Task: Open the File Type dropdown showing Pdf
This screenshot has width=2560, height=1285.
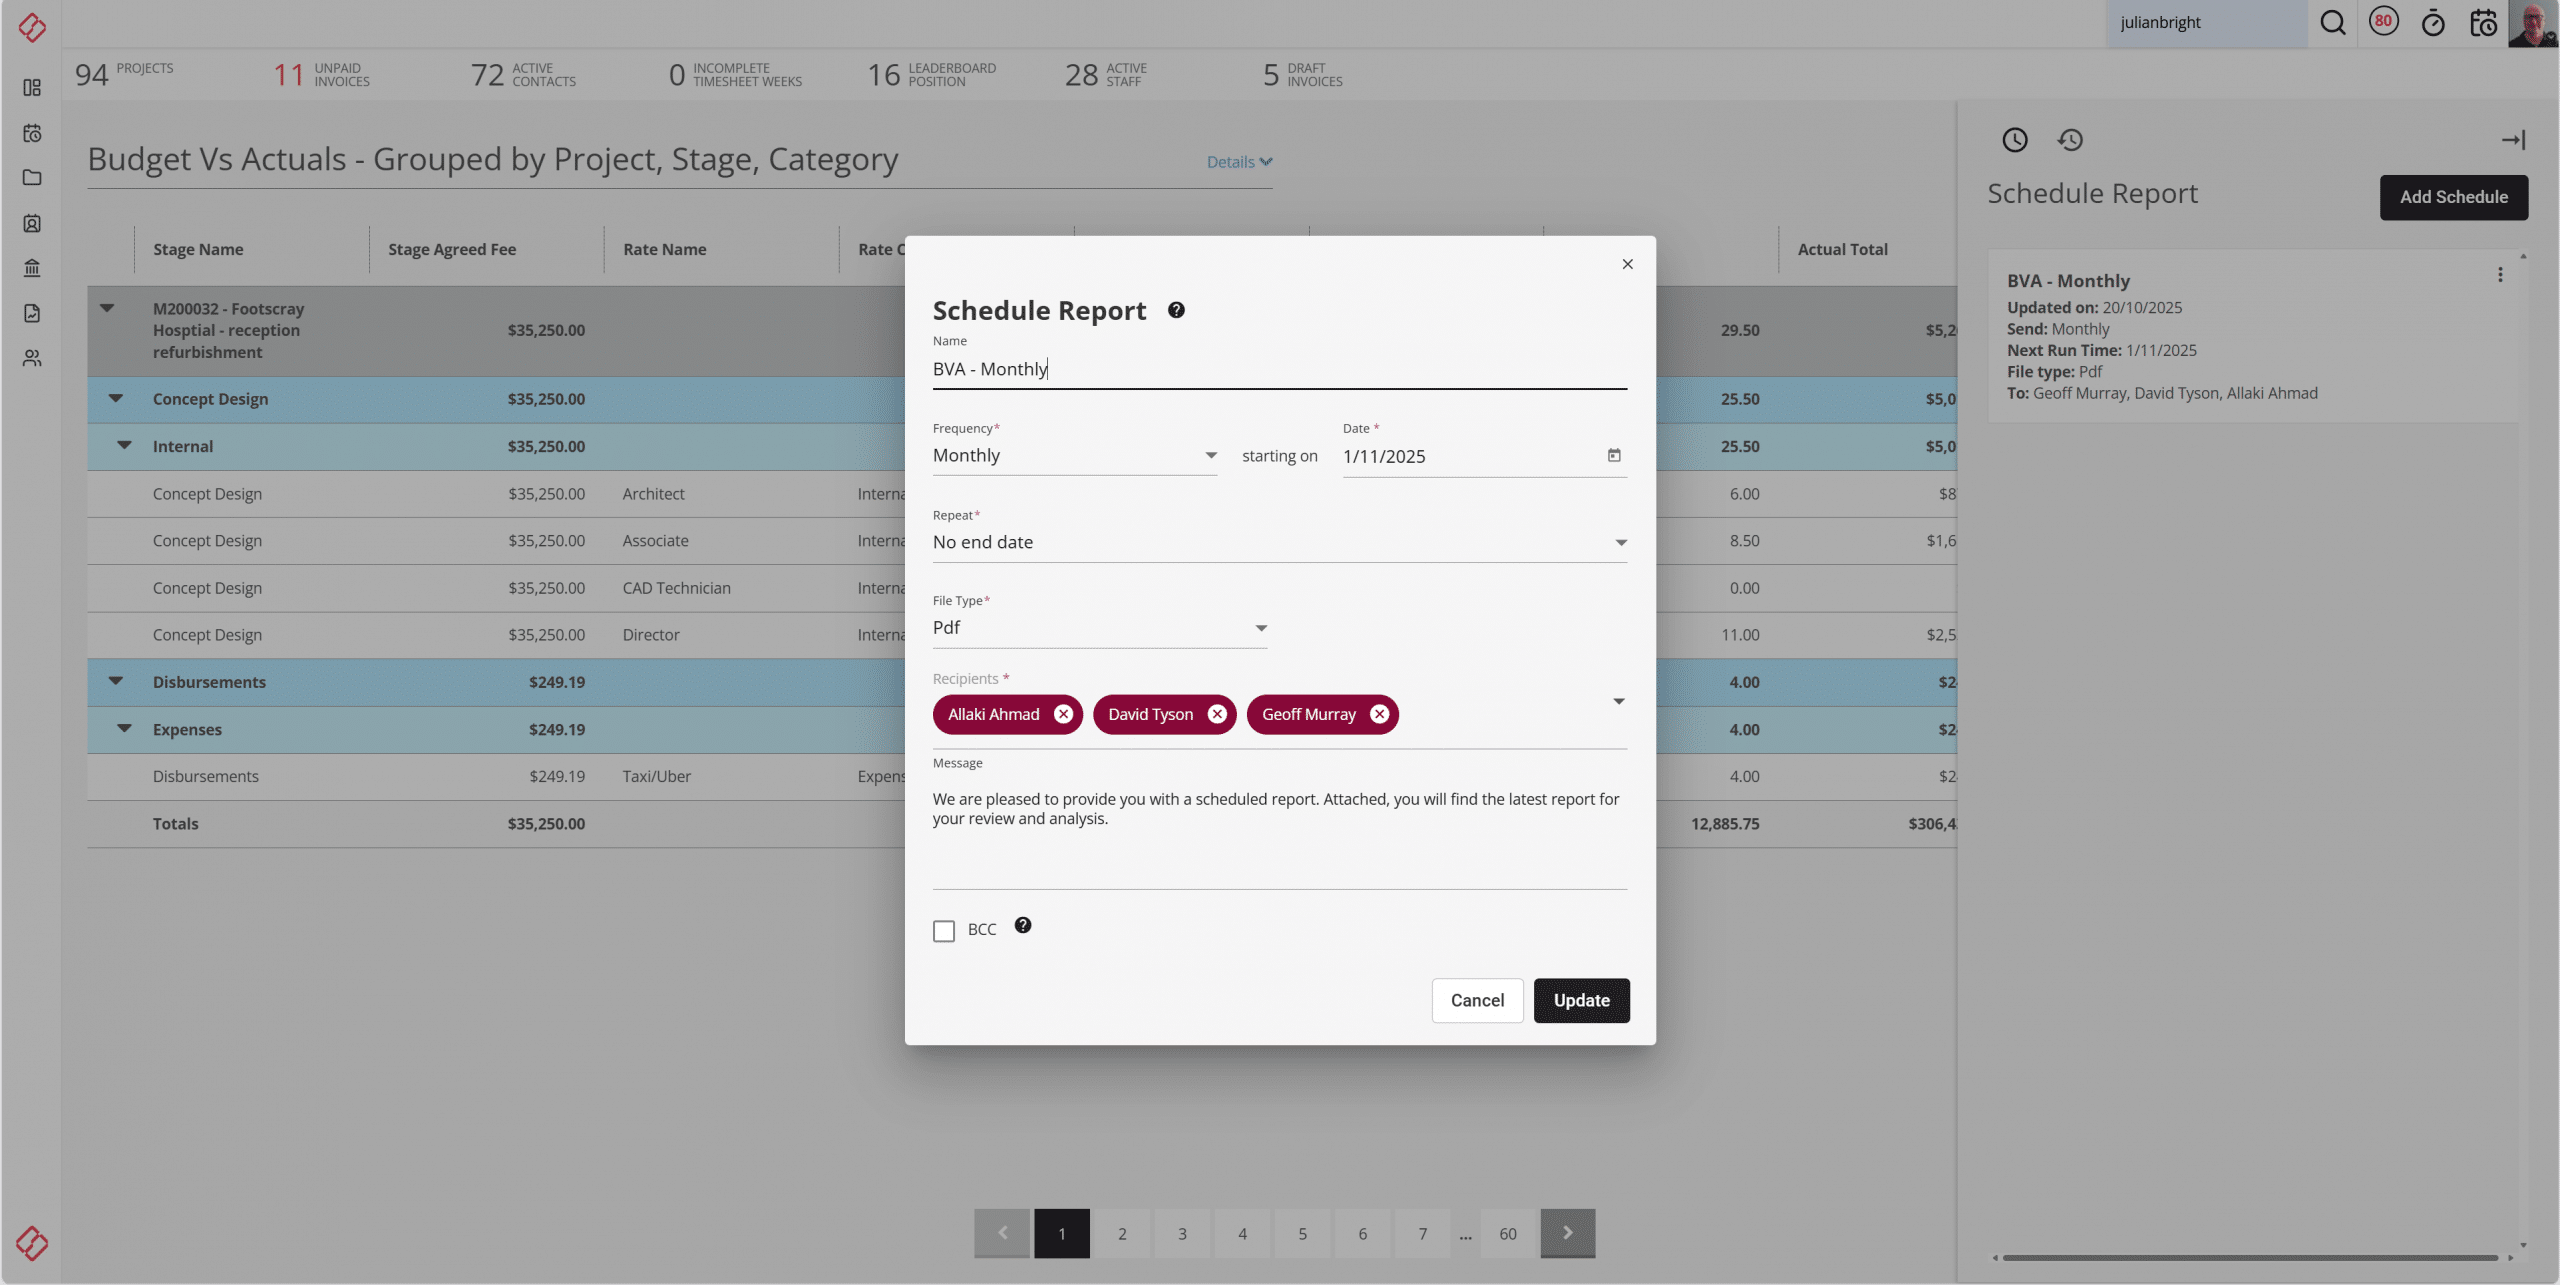Action: [x=1099, y=628]
